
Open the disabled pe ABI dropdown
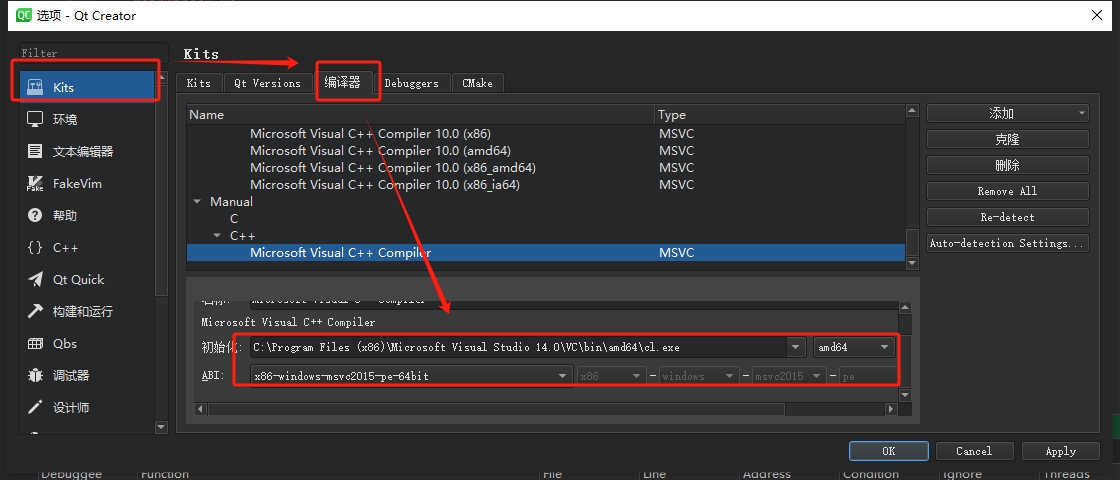pyautogui.click(x=868, y=376)
